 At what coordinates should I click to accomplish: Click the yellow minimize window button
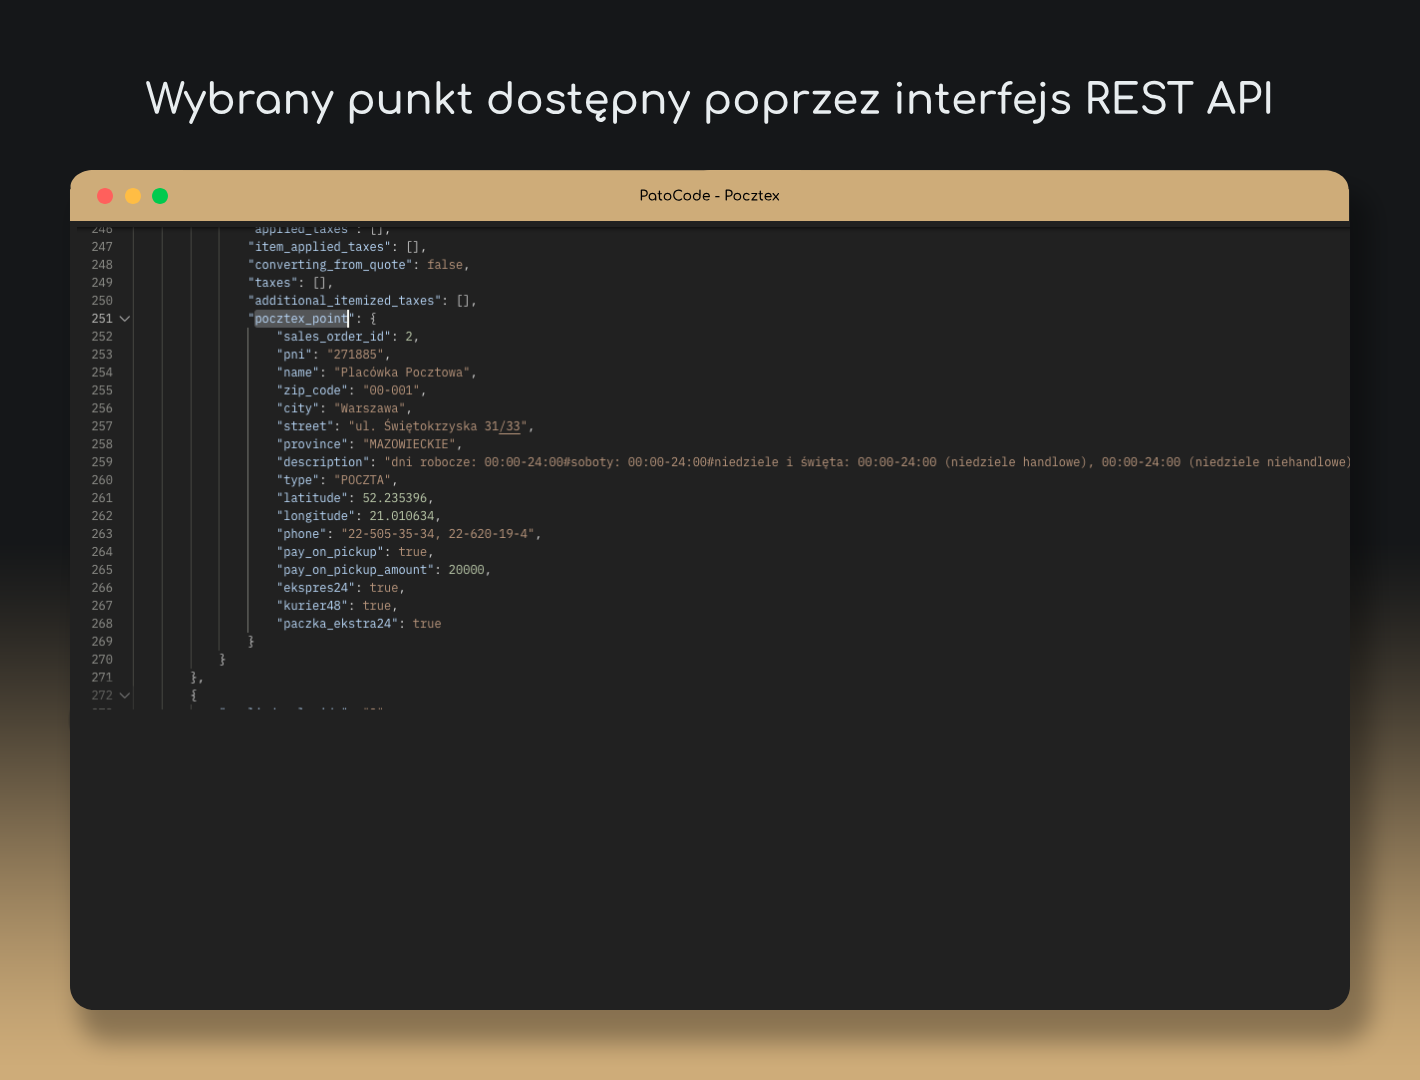point(133,196)
